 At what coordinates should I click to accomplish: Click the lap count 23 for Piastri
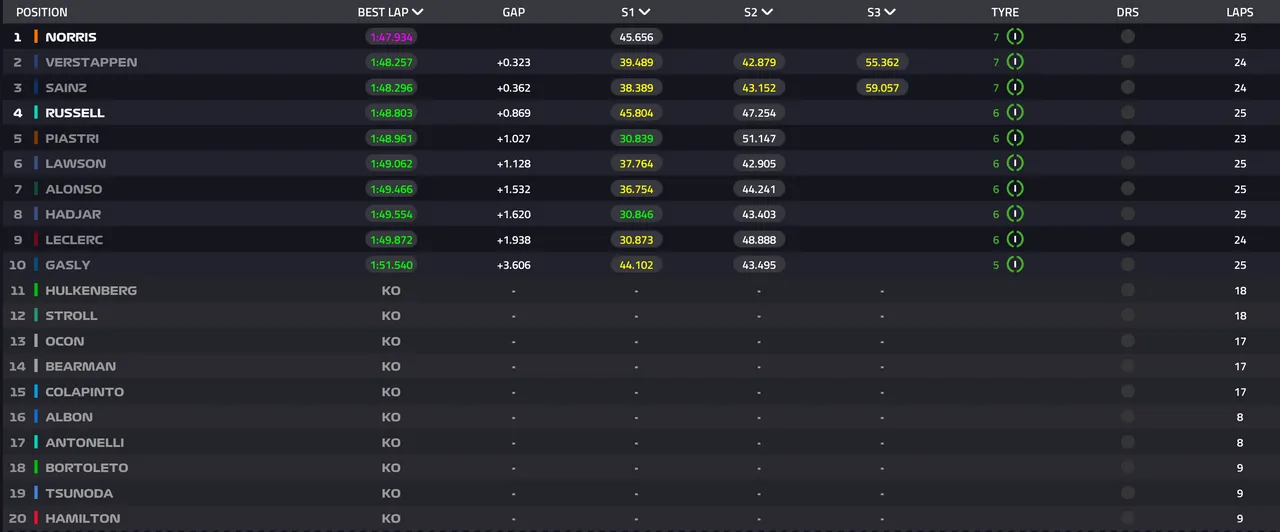coord(1240,138)
